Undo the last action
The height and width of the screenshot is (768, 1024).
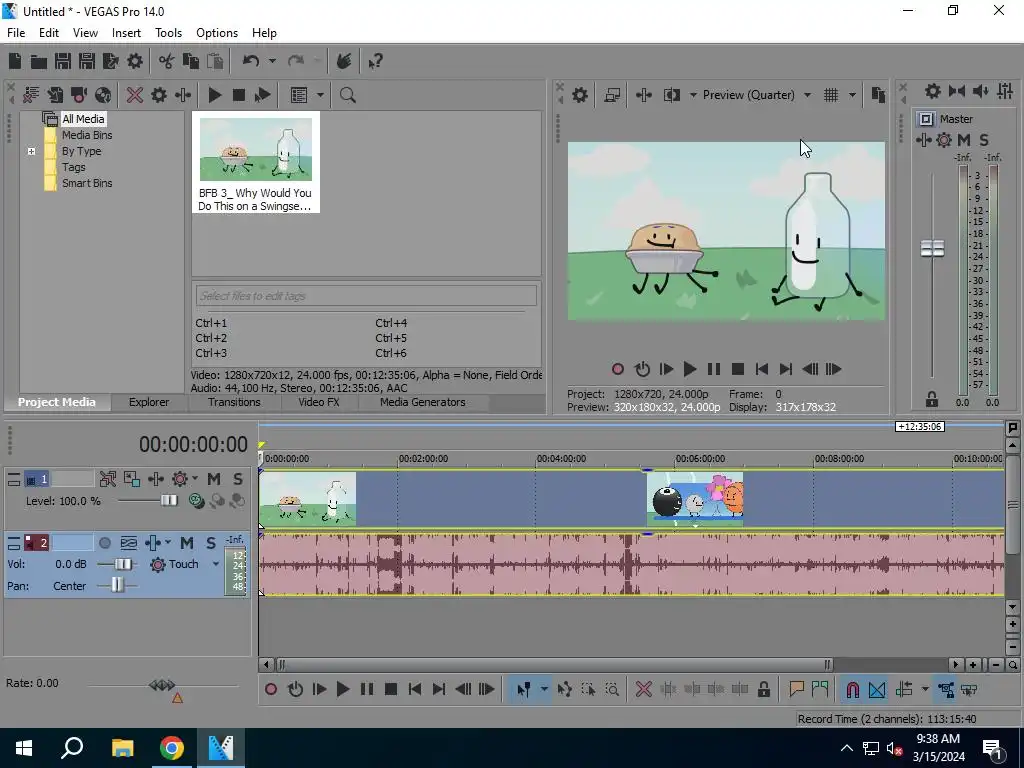click(251, 61)
